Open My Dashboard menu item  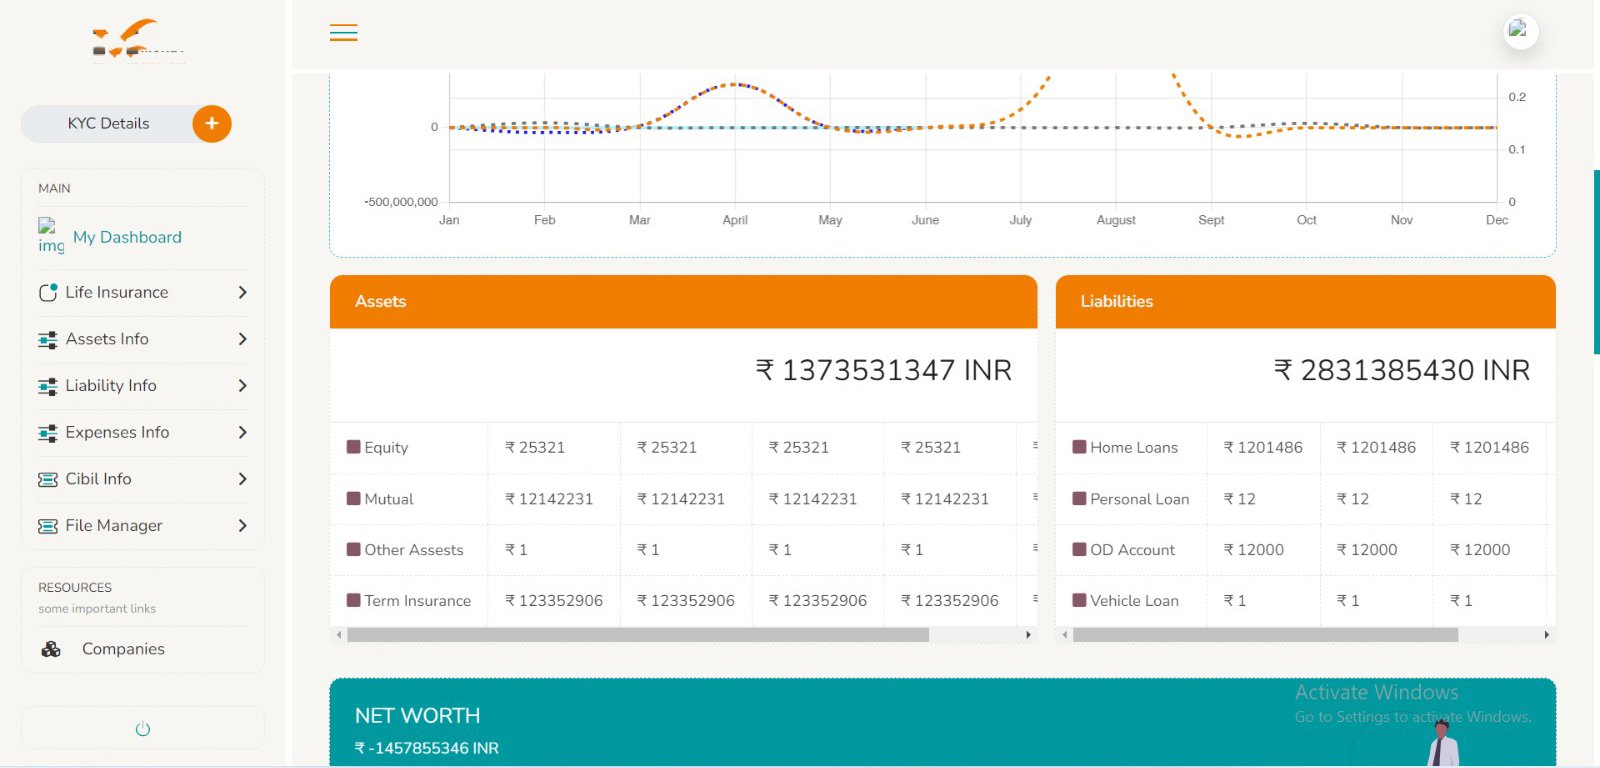(127, 237)
